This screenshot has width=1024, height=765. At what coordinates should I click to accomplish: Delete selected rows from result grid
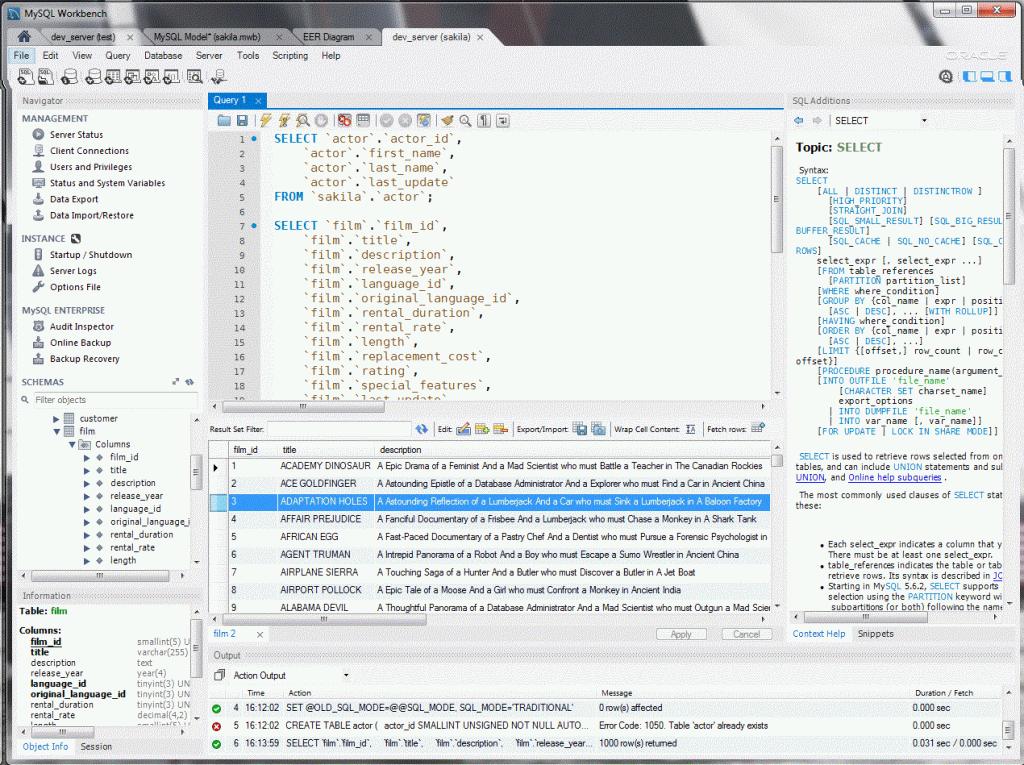point(500,429)
